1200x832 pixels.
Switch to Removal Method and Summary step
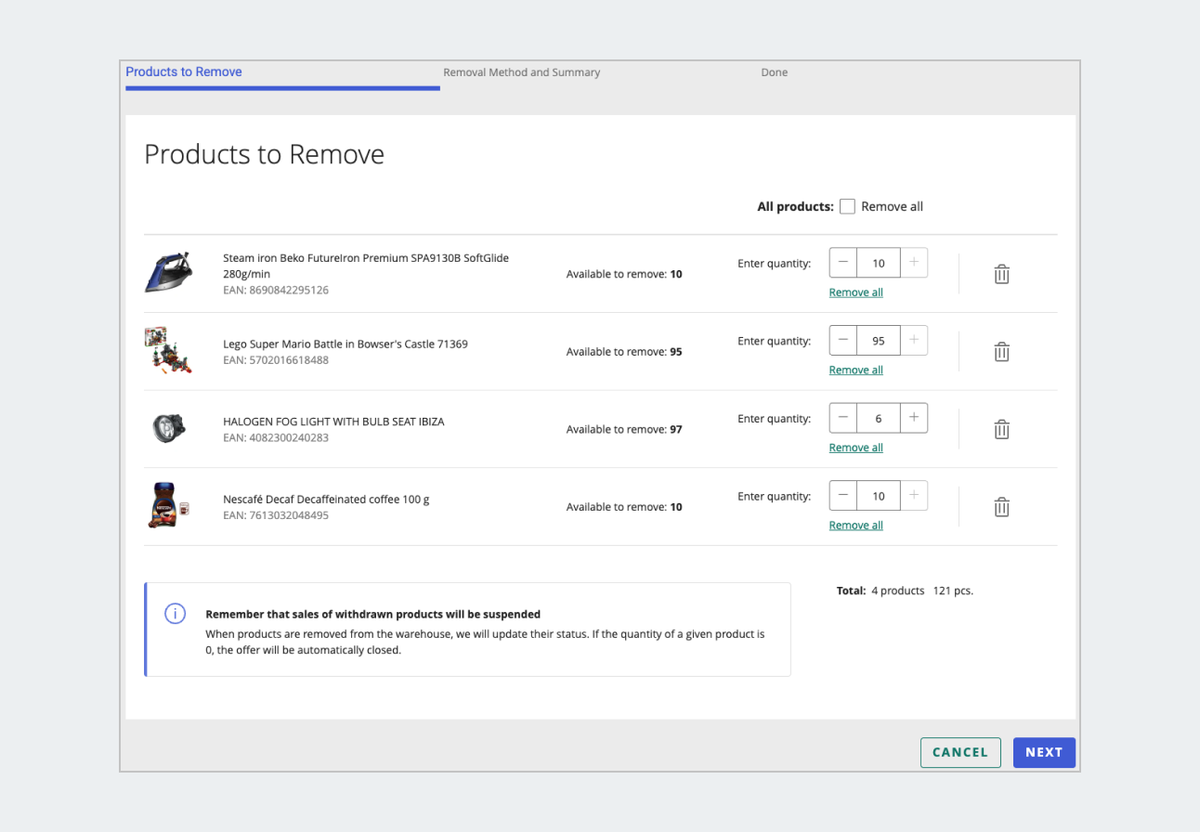(x=521, y=72)
